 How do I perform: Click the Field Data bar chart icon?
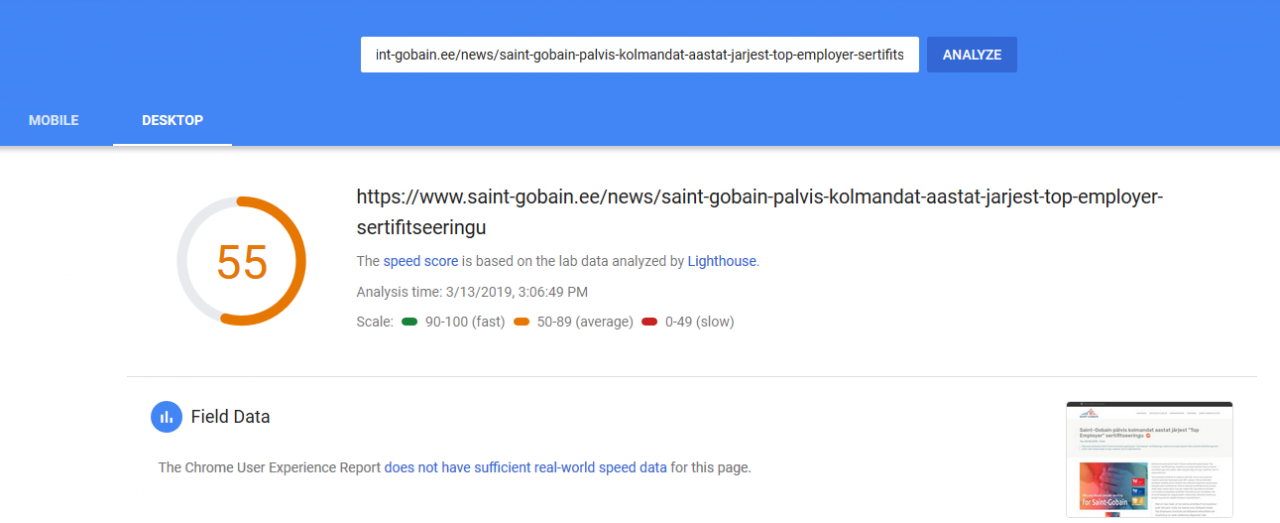pos(166,417)
